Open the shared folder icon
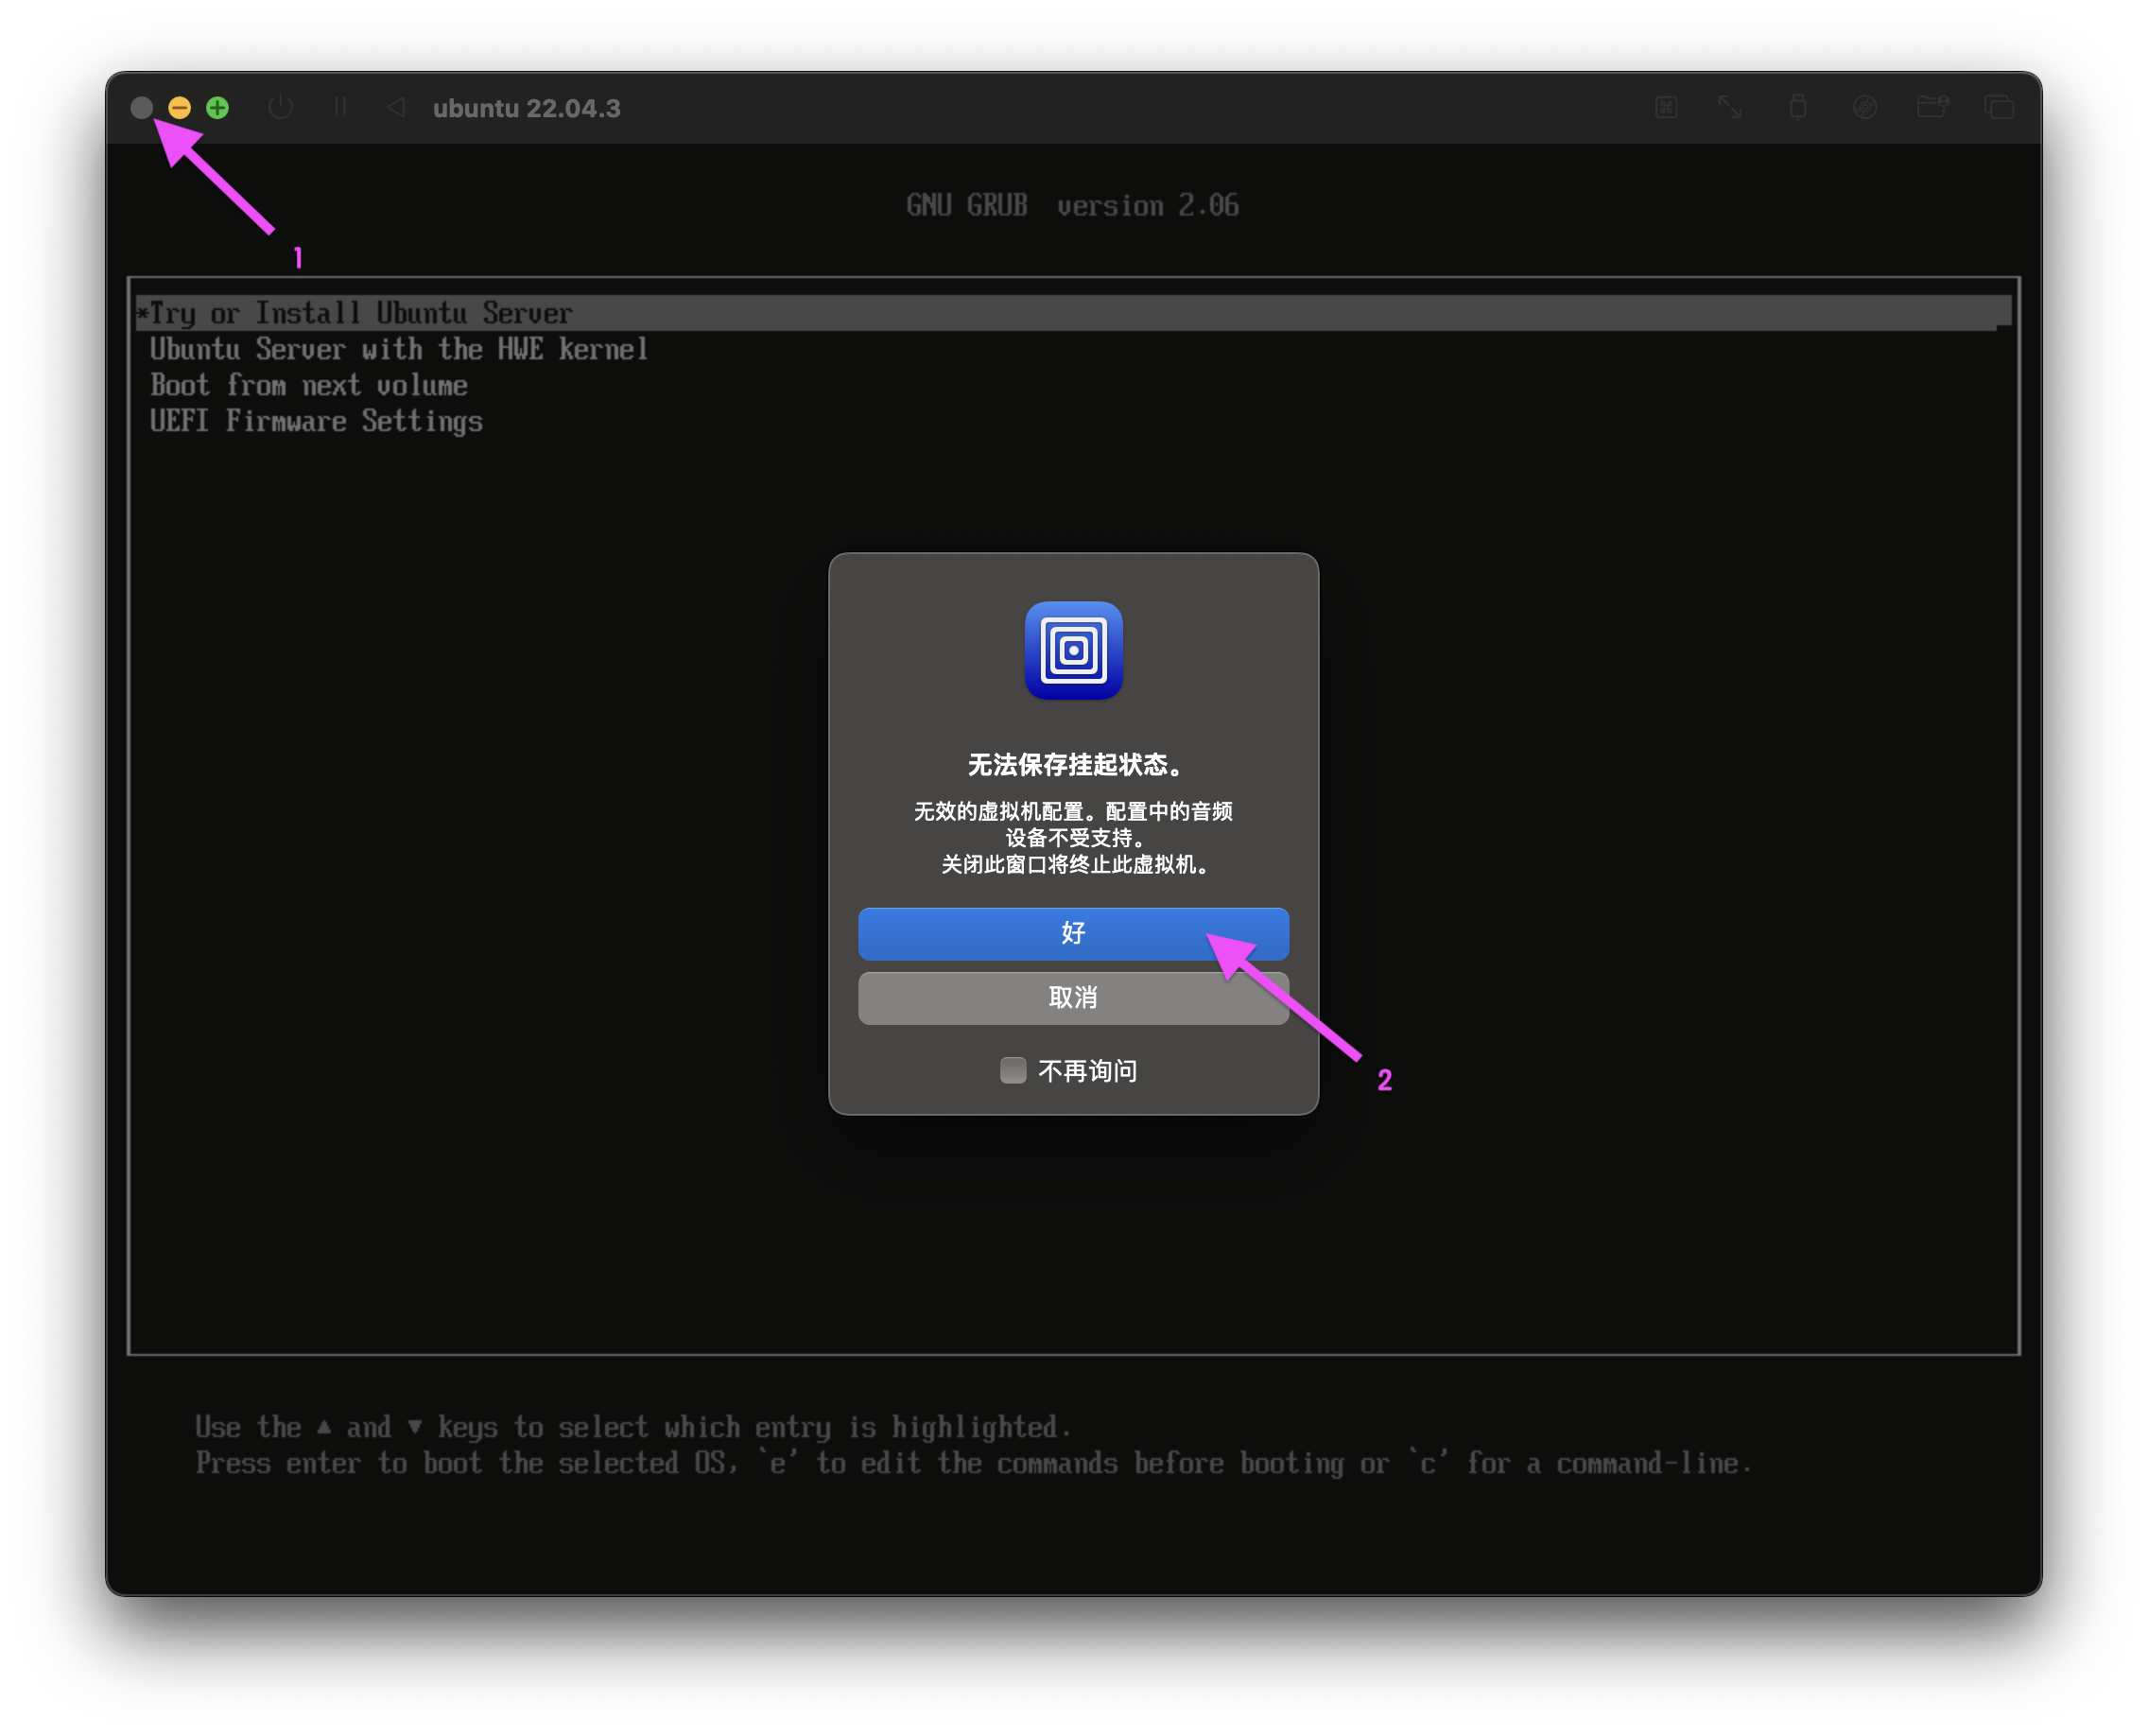2148x1736 pixels. [x=1933, y=106]
